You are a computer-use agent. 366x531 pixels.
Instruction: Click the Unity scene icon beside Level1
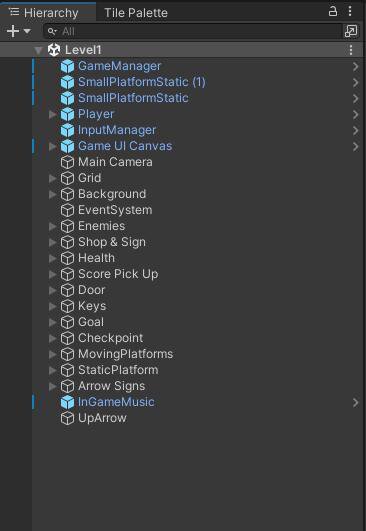(54, 50)
